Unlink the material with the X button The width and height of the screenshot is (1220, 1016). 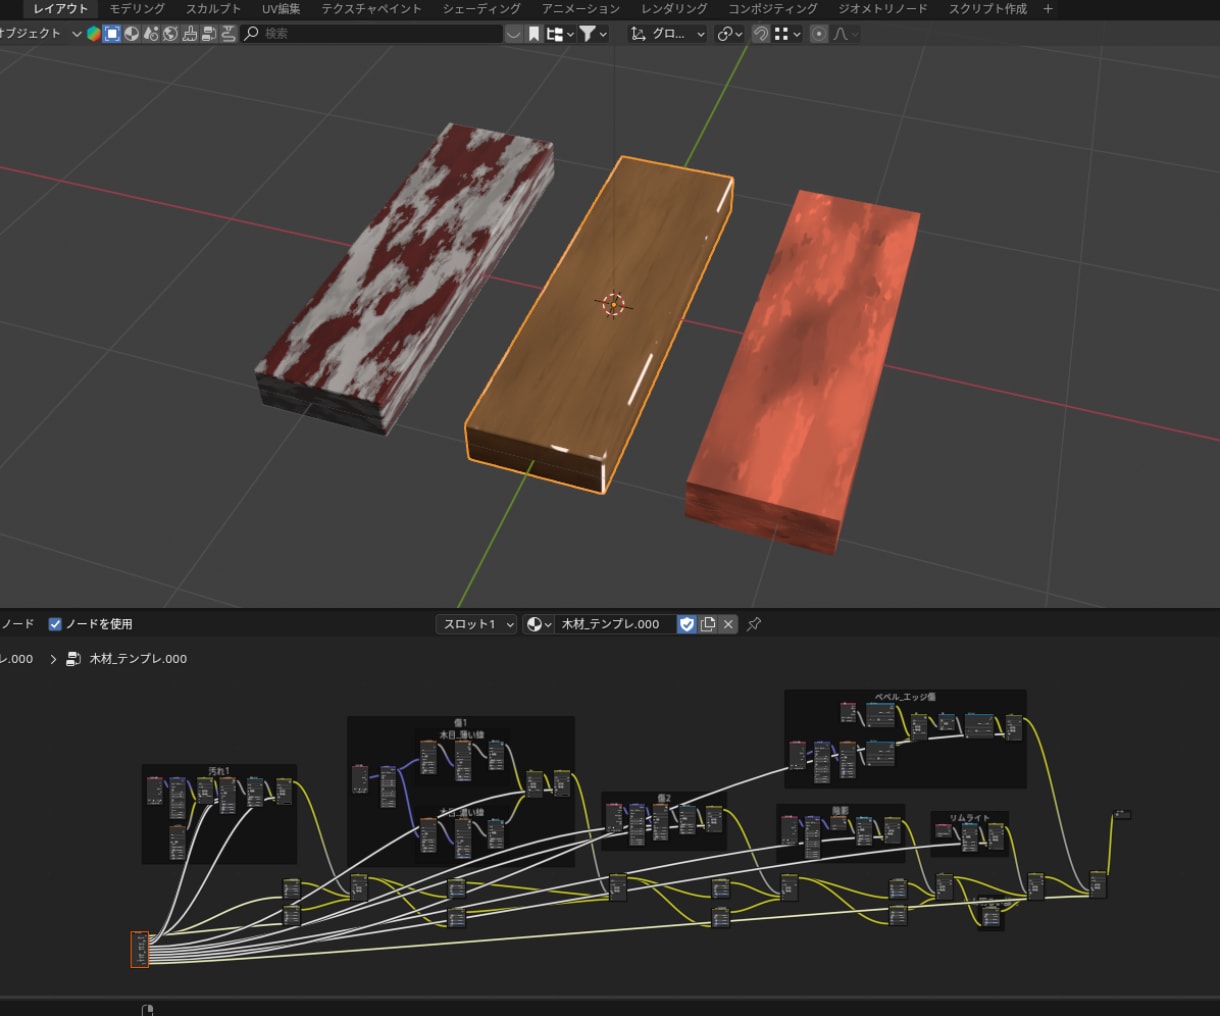728,624
